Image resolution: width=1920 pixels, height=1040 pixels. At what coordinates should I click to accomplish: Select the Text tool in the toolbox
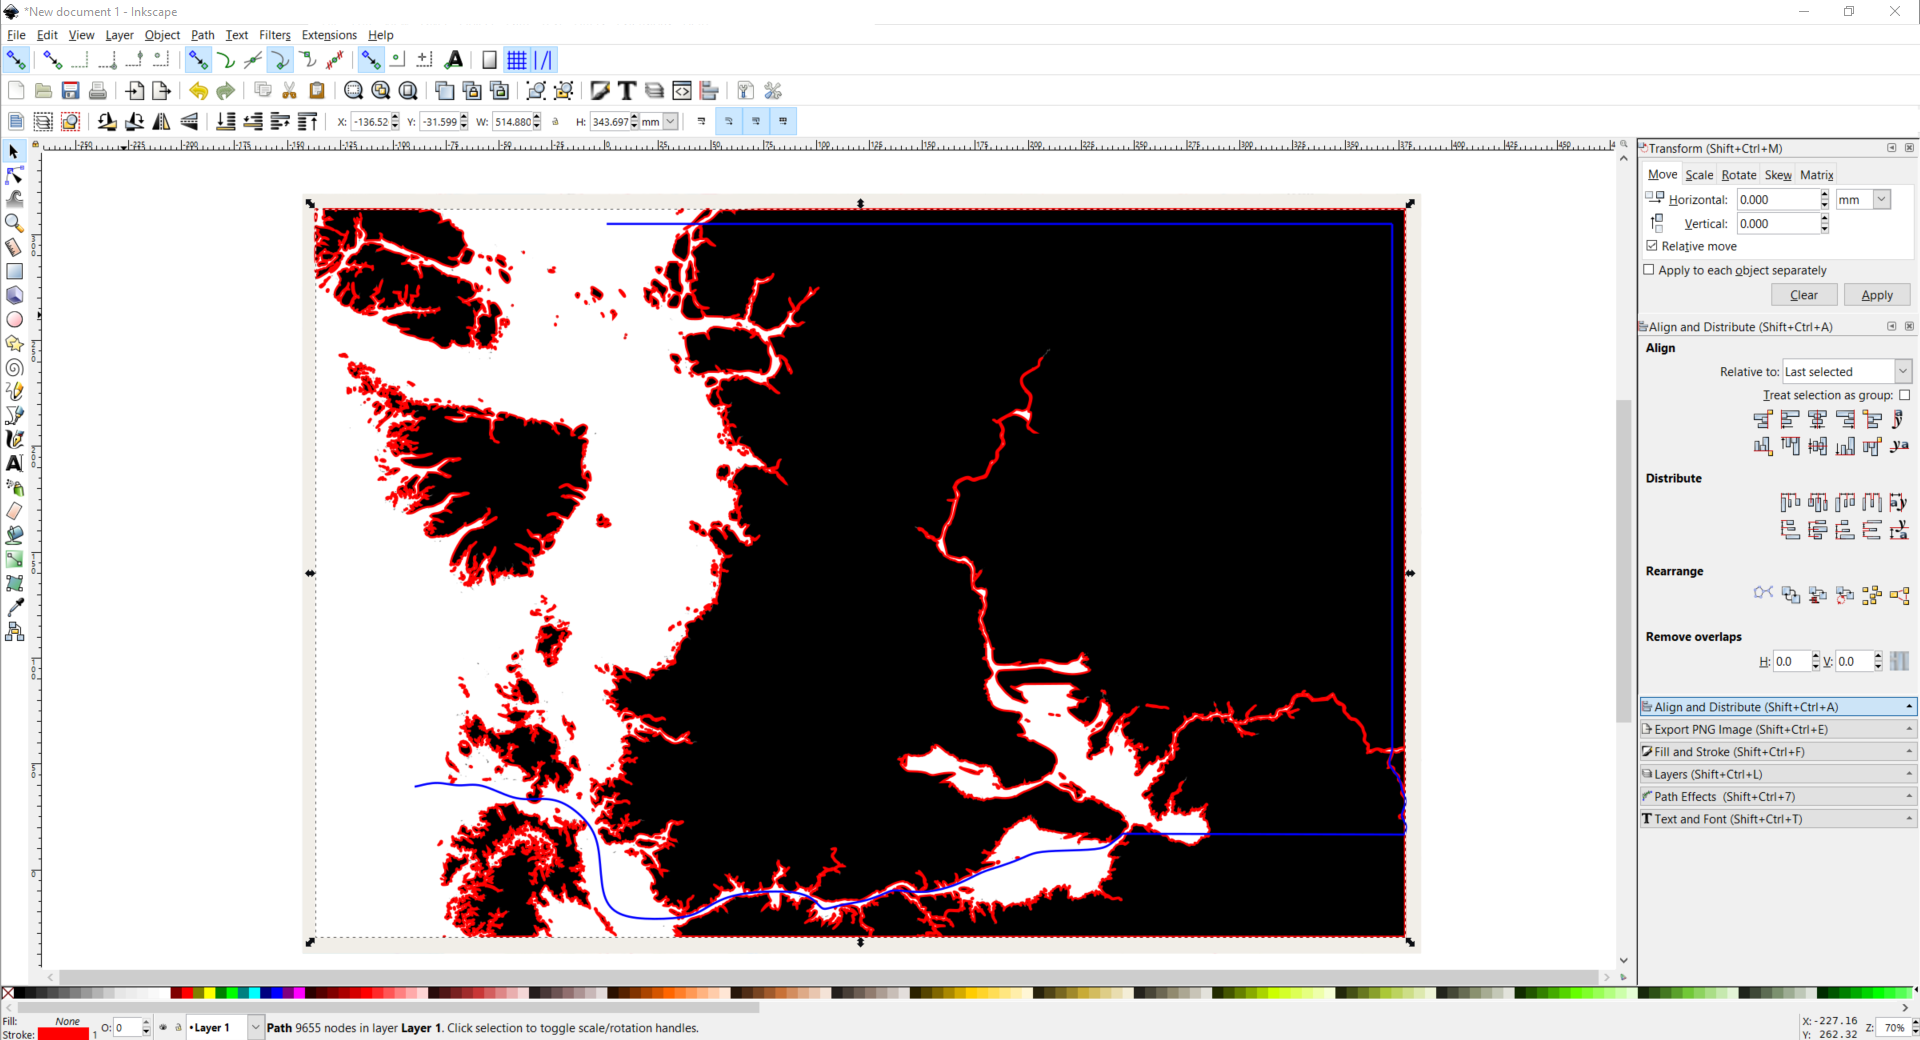tap(14, 463)
